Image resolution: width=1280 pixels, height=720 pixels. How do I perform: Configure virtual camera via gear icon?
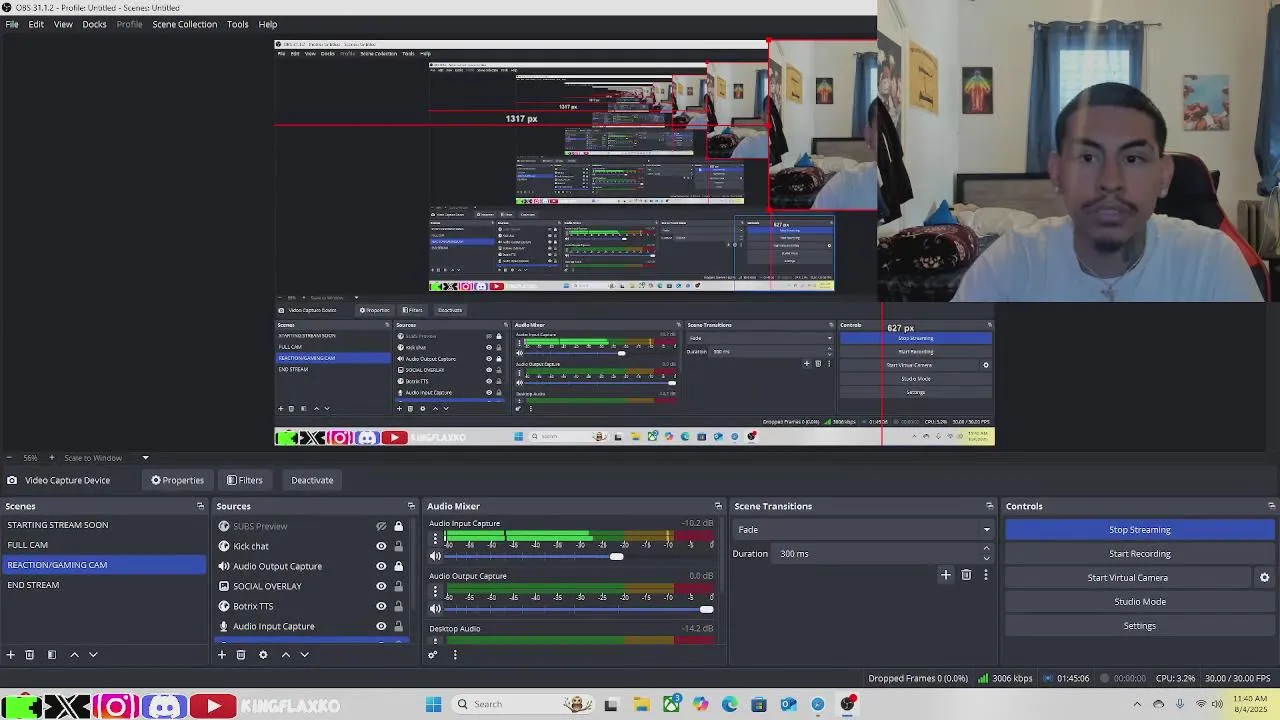coord(1264,578)
